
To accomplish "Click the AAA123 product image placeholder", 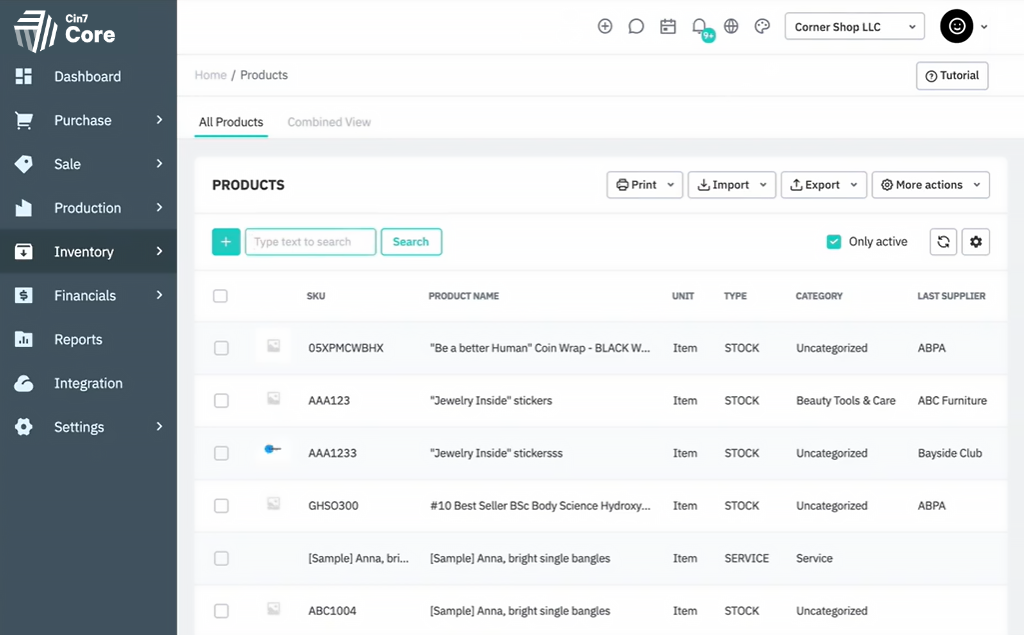I will click(274, 398).
